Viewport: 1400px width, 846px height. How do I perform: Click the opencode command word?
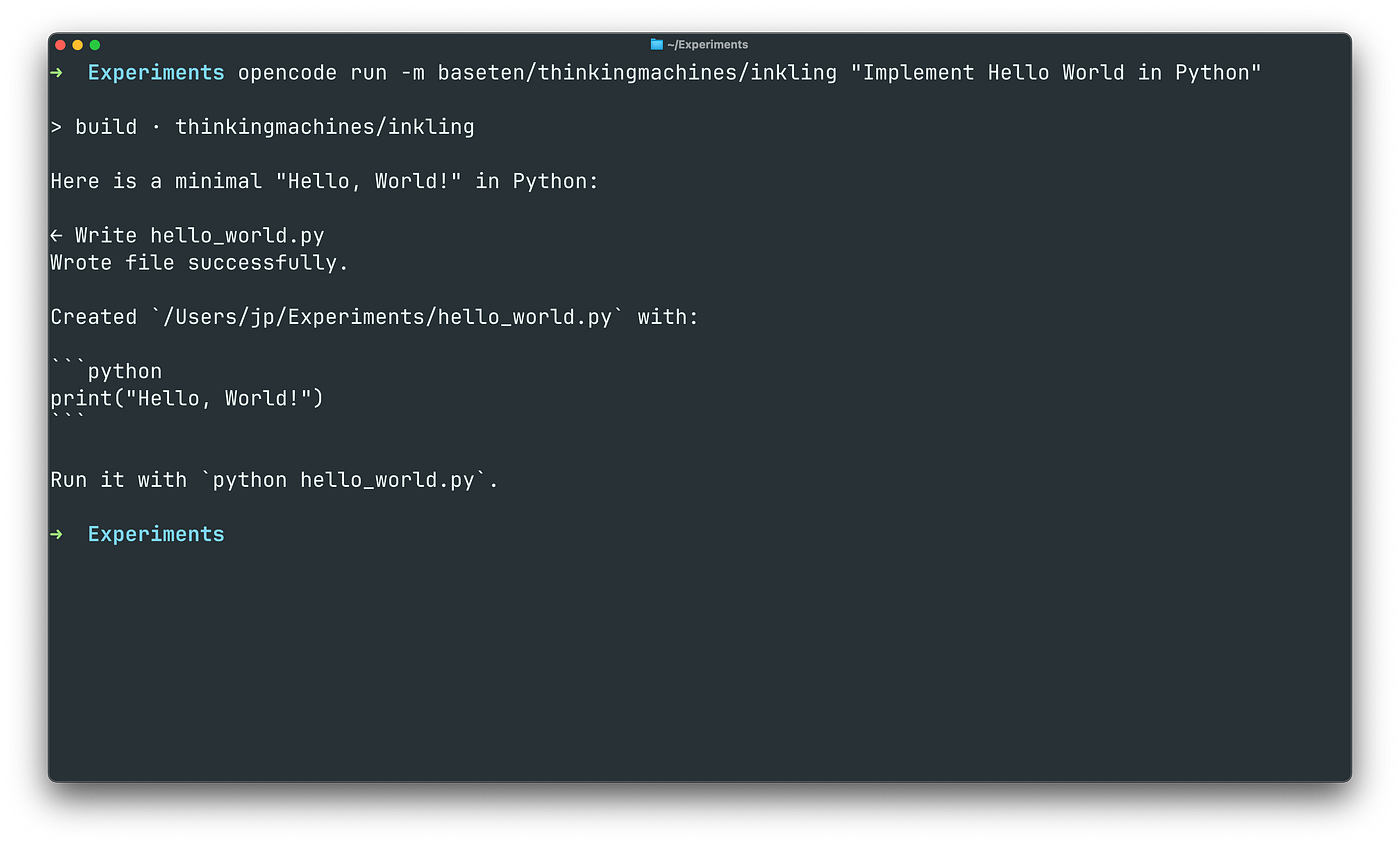coord(287,73)
